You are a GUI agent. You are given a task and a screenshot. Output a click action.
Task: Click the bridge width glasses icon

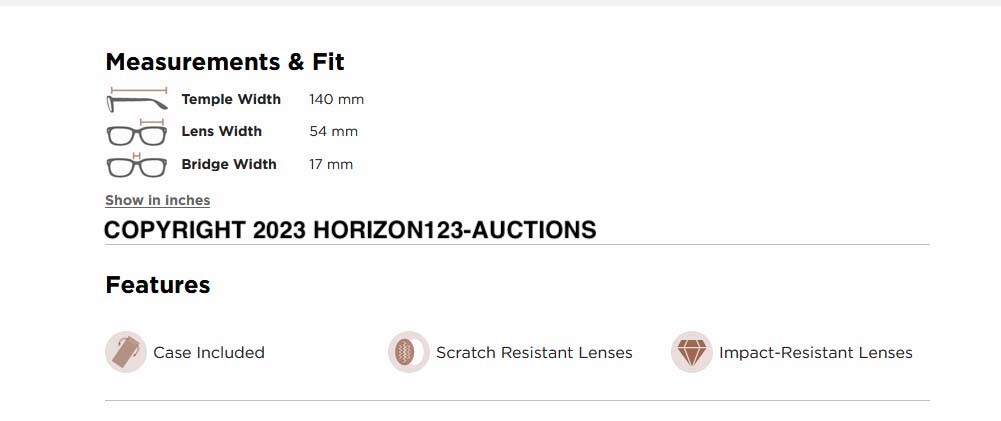pyautogui.click(x=136, y=165)
